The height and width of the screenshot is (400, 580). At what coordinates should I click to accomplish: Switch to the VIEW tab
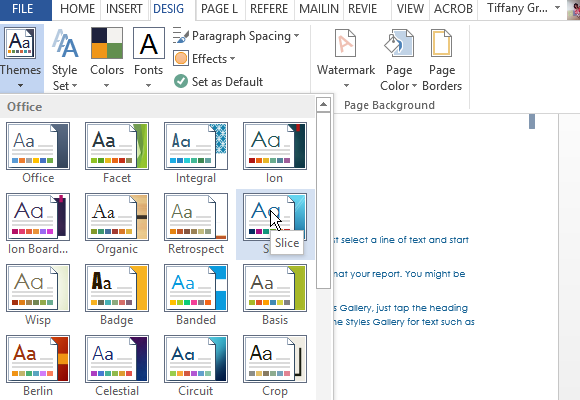tap(410, 9)
